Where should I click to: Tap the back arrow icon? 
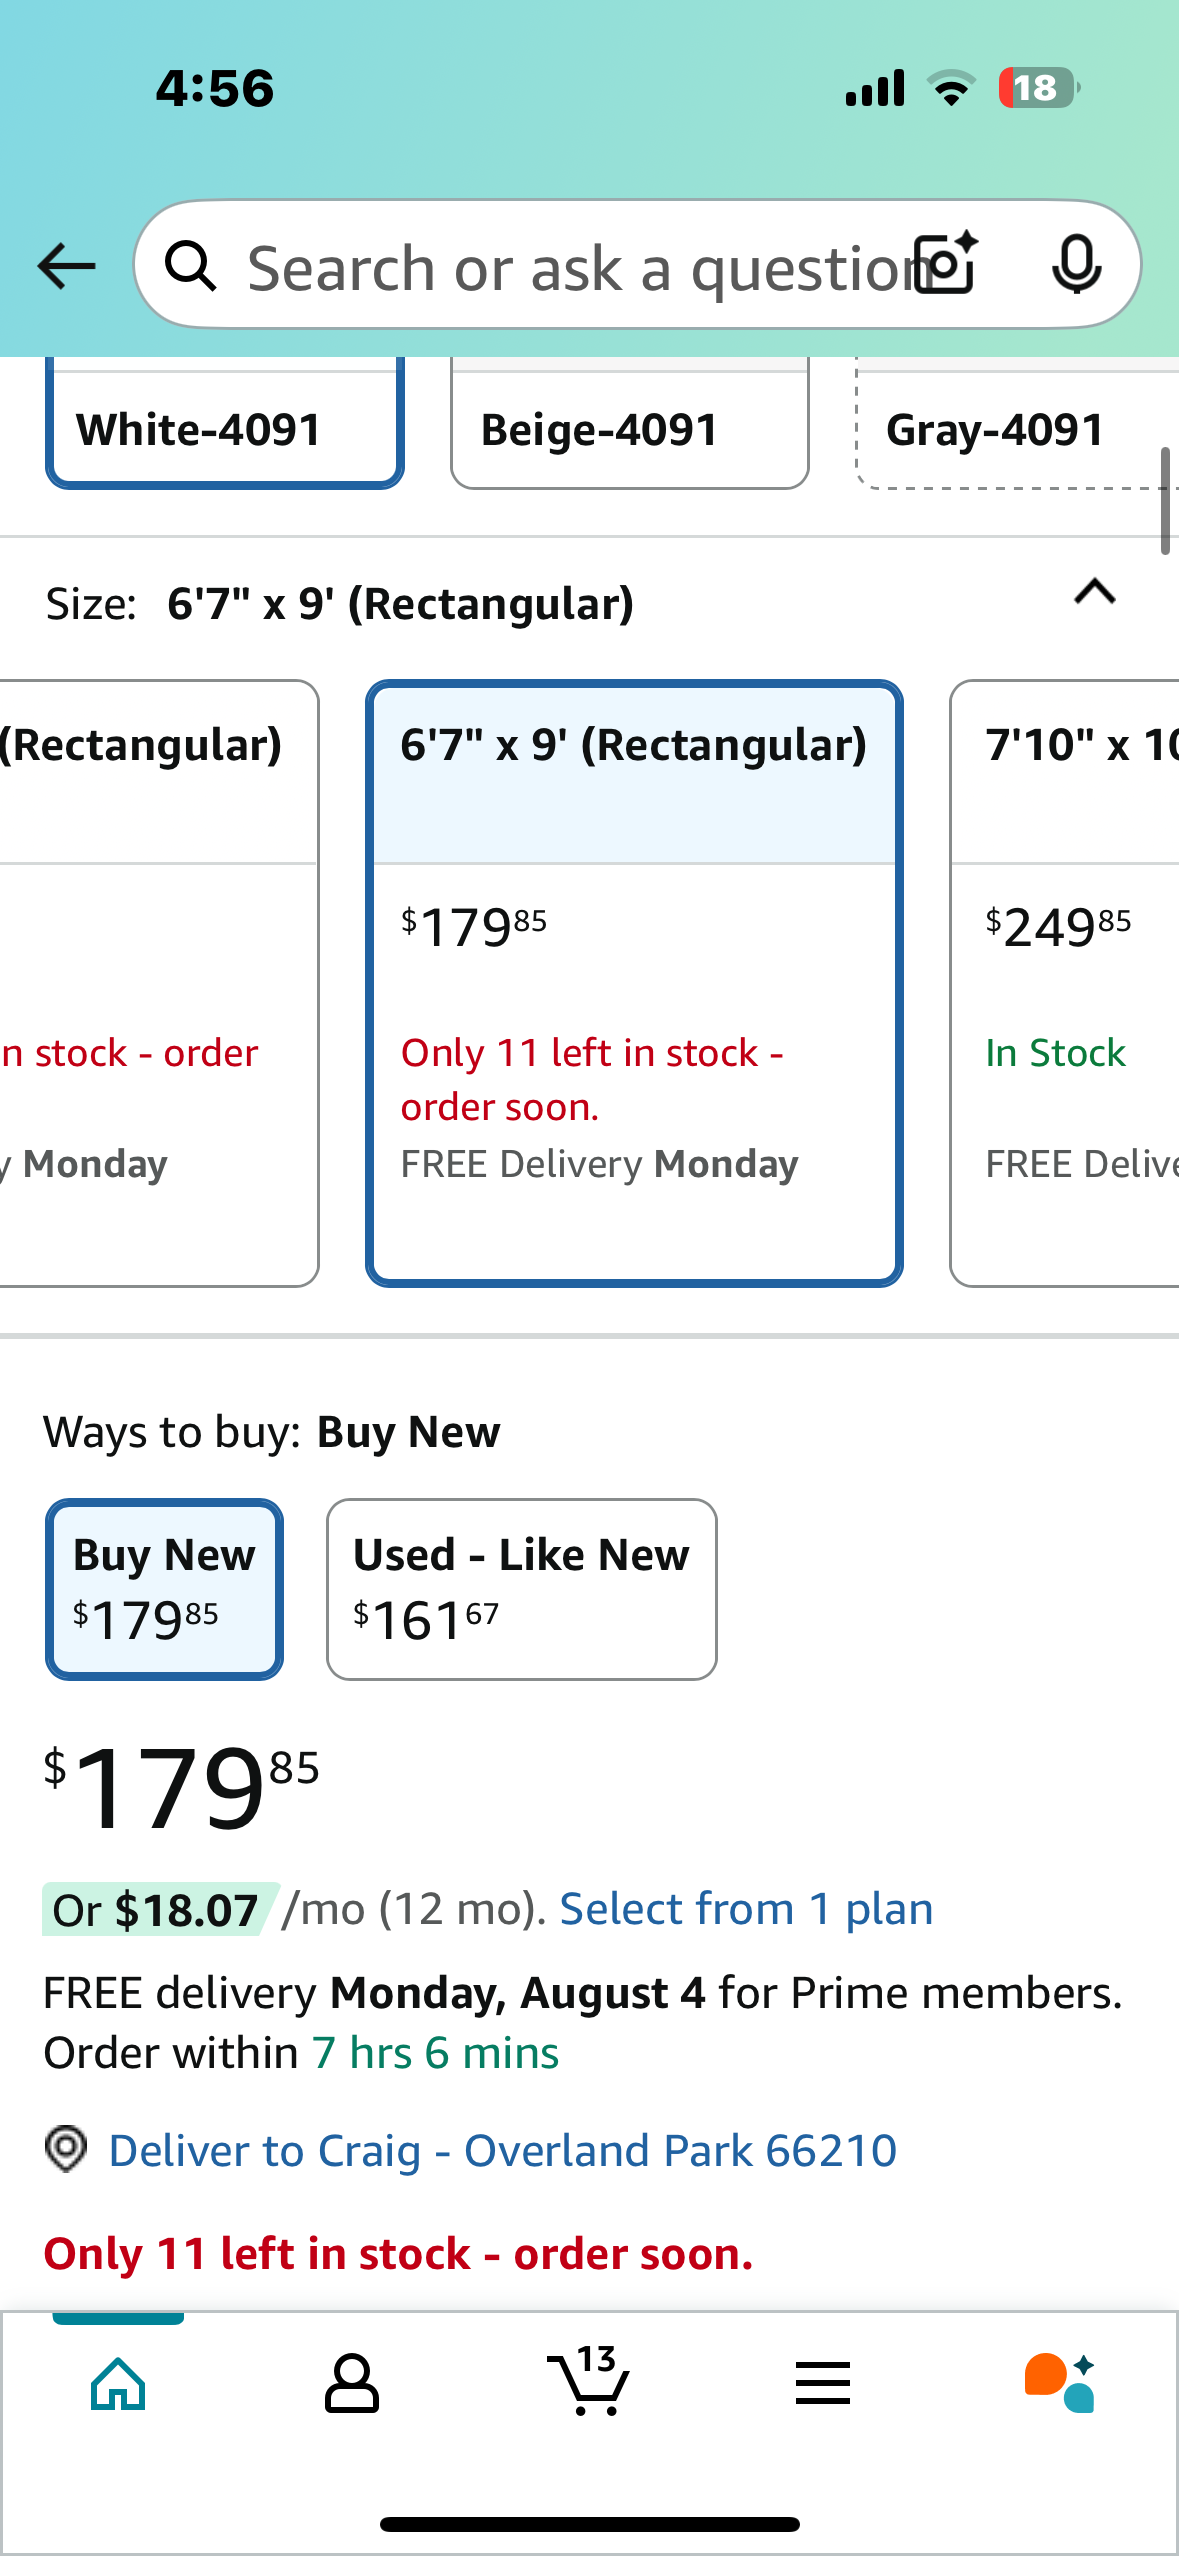click(x=66, y=266)
